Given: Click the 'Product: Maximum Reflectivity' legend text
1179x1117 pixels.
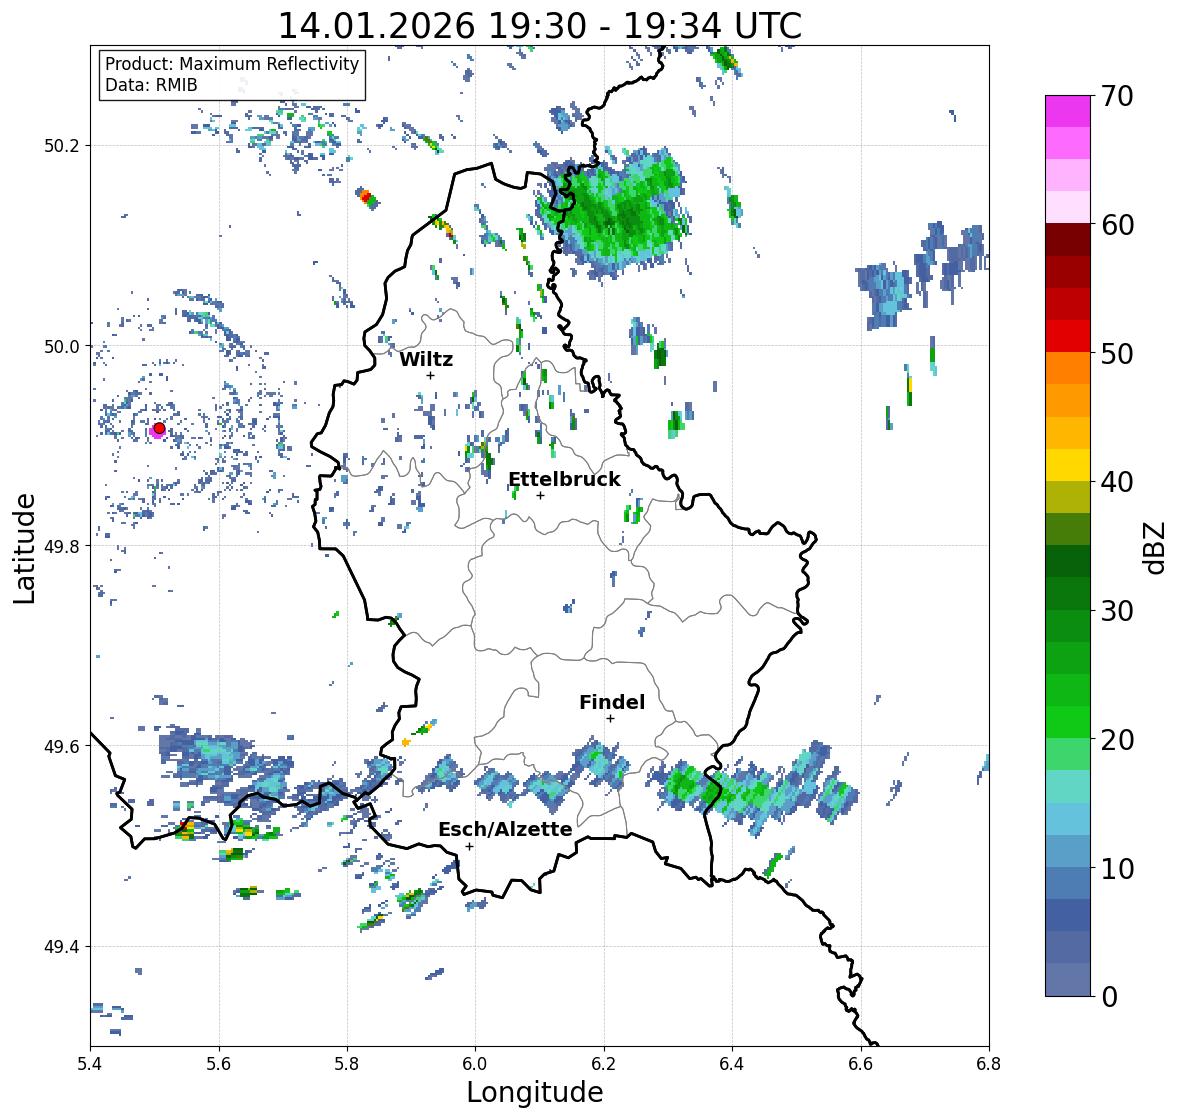Looking at the screenshot, I should 232,64.
